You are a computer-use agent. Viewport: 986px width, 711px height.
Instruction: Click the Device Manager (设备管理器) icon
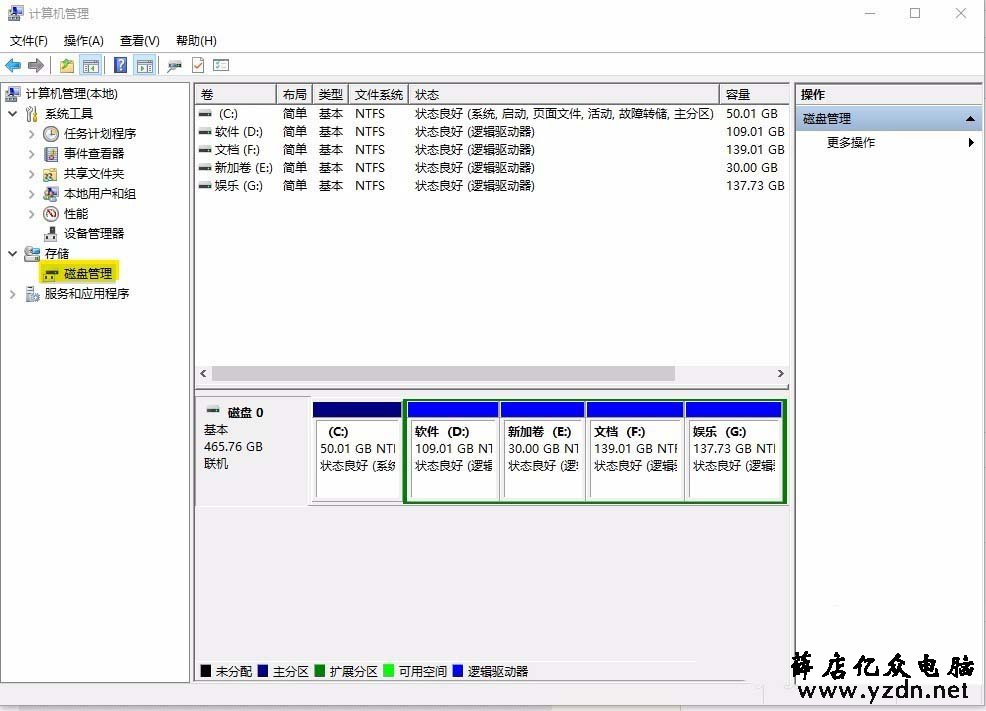(51, 234)
